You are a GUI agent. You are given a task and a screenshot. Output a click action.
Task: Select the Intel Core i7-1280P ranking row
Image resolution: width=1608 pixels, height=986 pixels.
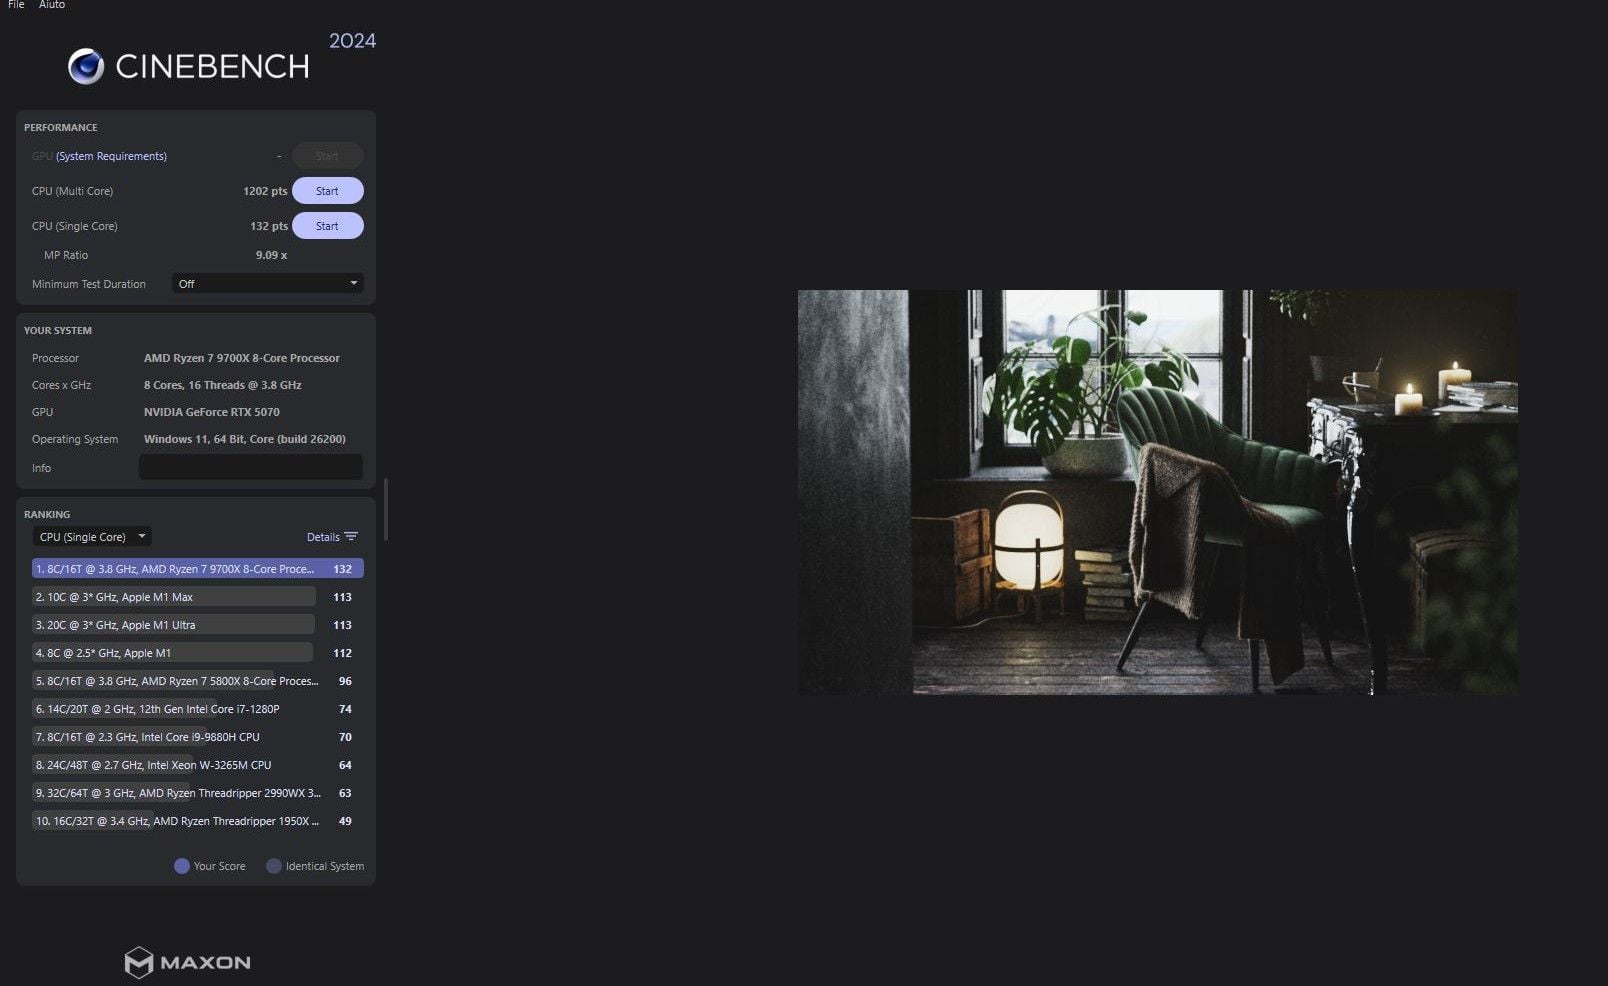[197, 709]
